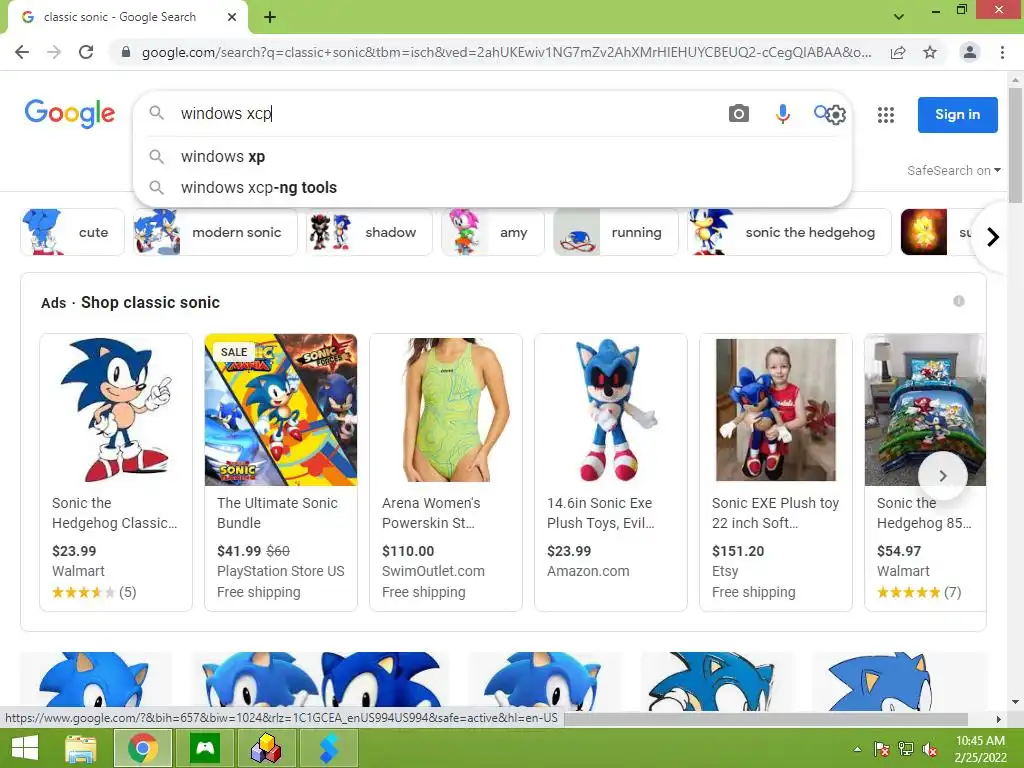This screenshot has width=1024, height=768.
Task: Click the muted volume tray icon
Action: [x=930, y=749]
